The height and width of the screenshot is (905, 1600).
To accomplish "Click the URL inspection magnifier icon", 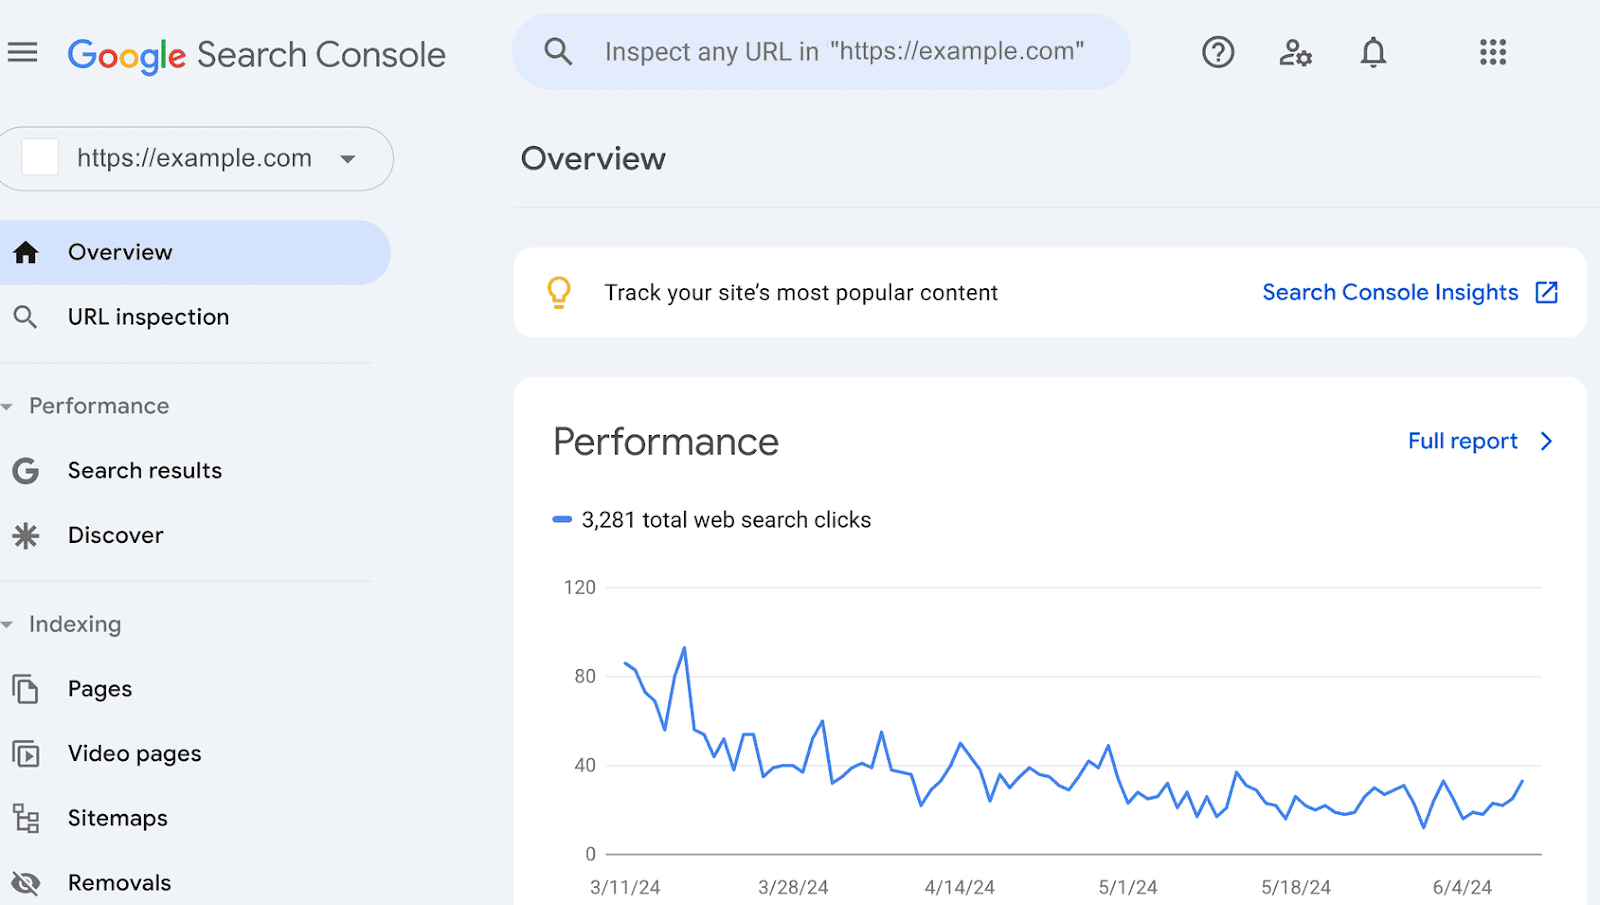I will 25,317.
